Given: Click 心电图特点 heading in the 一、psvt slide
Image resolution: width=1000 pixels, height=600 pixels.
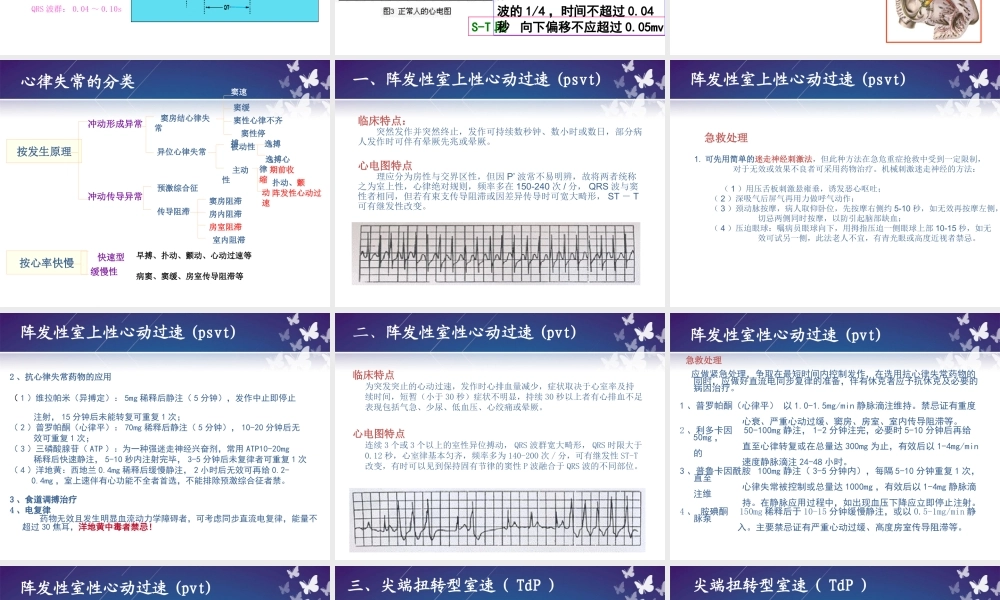Looking at the screenshot, I should [x=385, y=166].
